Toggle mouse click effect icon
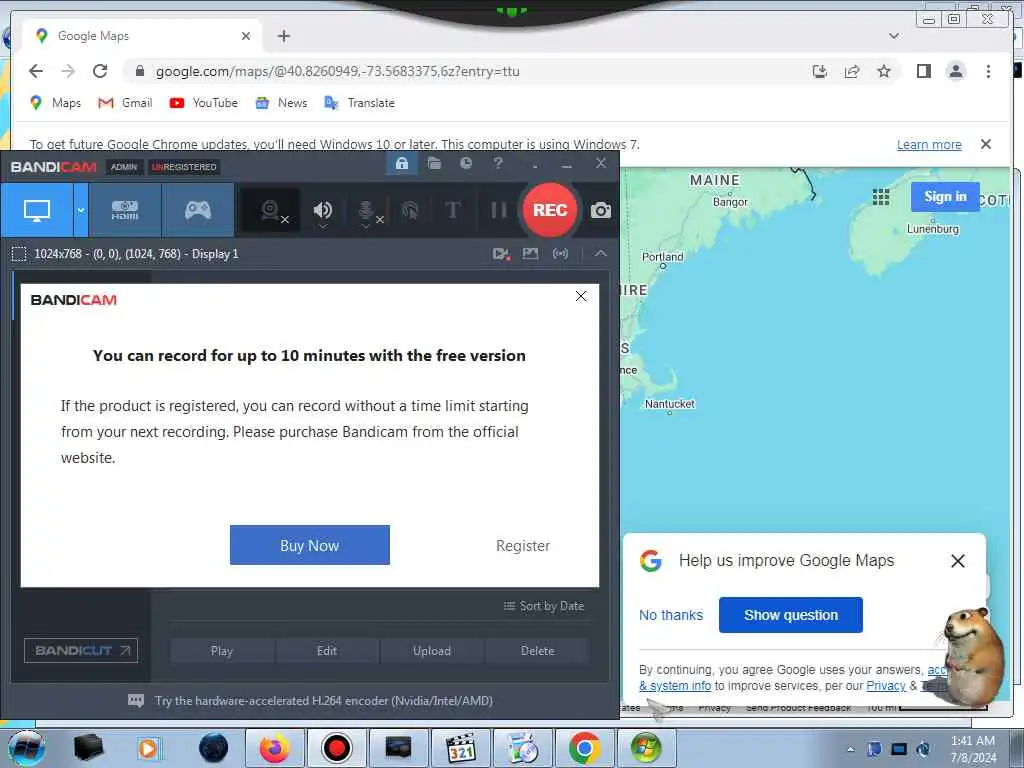 pyautogui.click(x=410, y=210)
